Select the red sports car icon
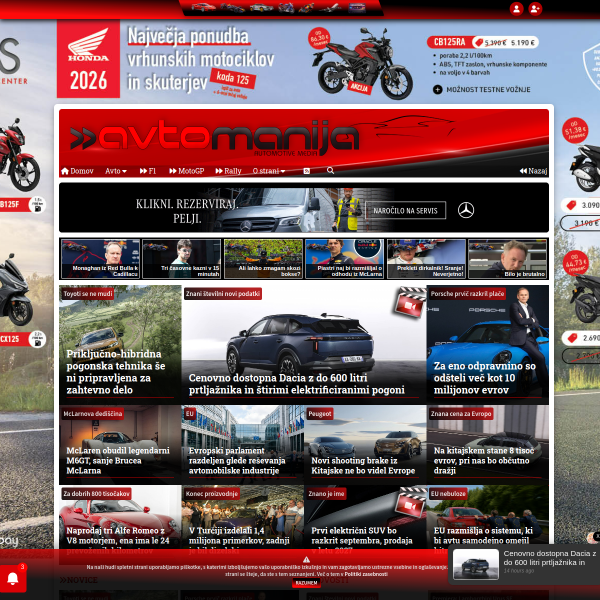This screenshot has width=600, height=600. pyautogui.click(x=203, y=7)
